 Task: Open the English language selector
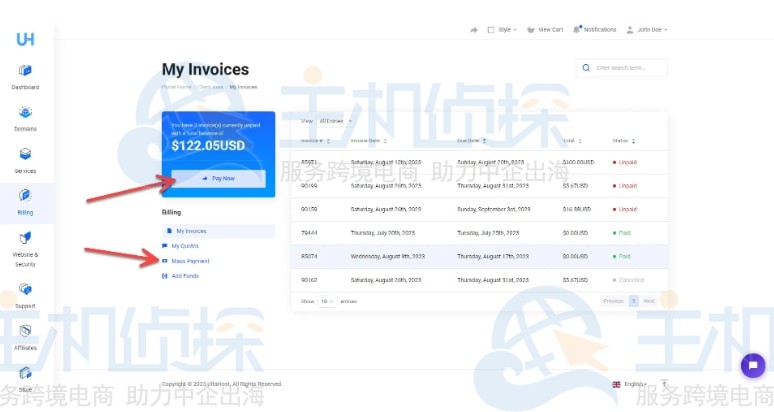(x=629, y=384)
